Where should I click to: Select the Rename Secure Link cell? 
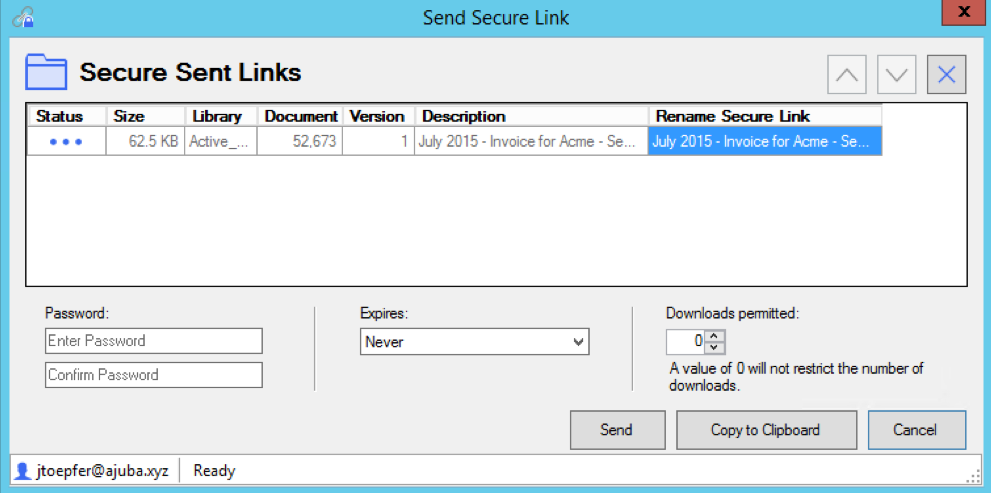764,142
